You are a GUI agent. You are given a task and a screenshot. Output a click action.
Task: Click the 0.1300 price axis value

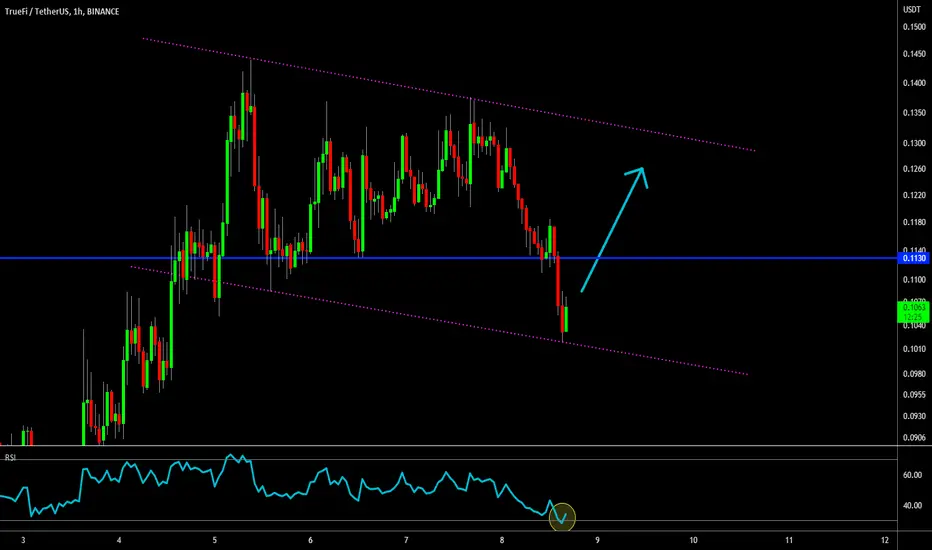click(914, 143)
